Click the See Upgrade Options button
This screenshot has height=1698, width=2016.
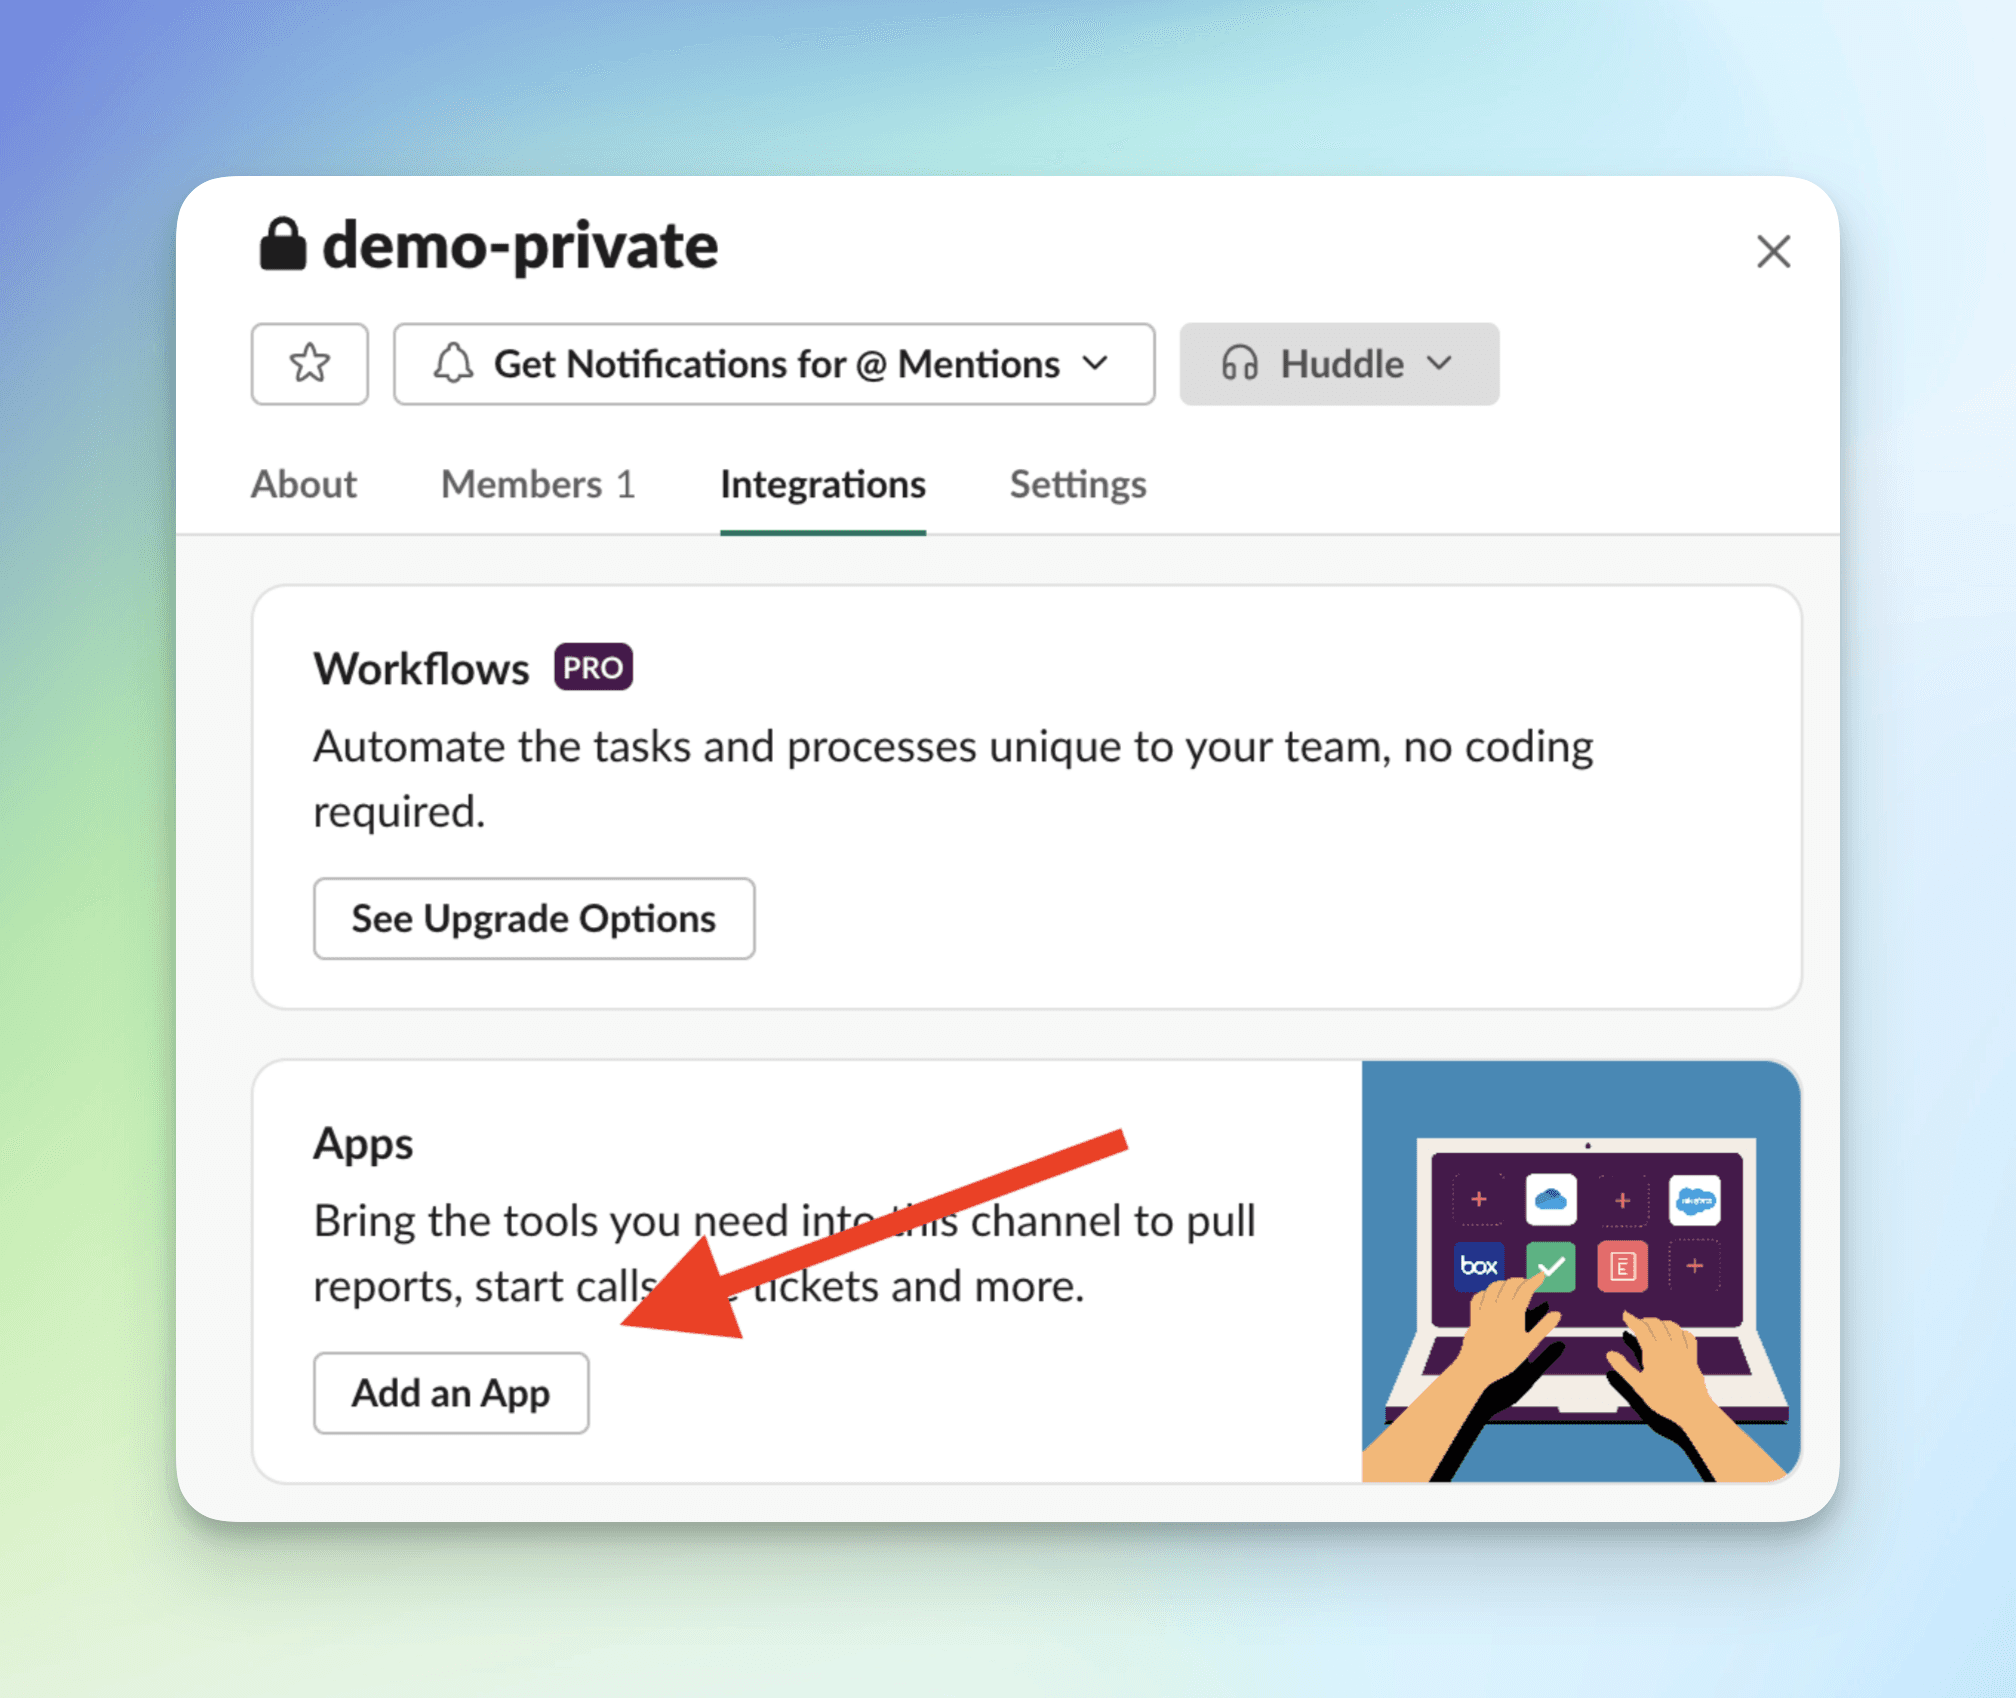pos(532,918)
